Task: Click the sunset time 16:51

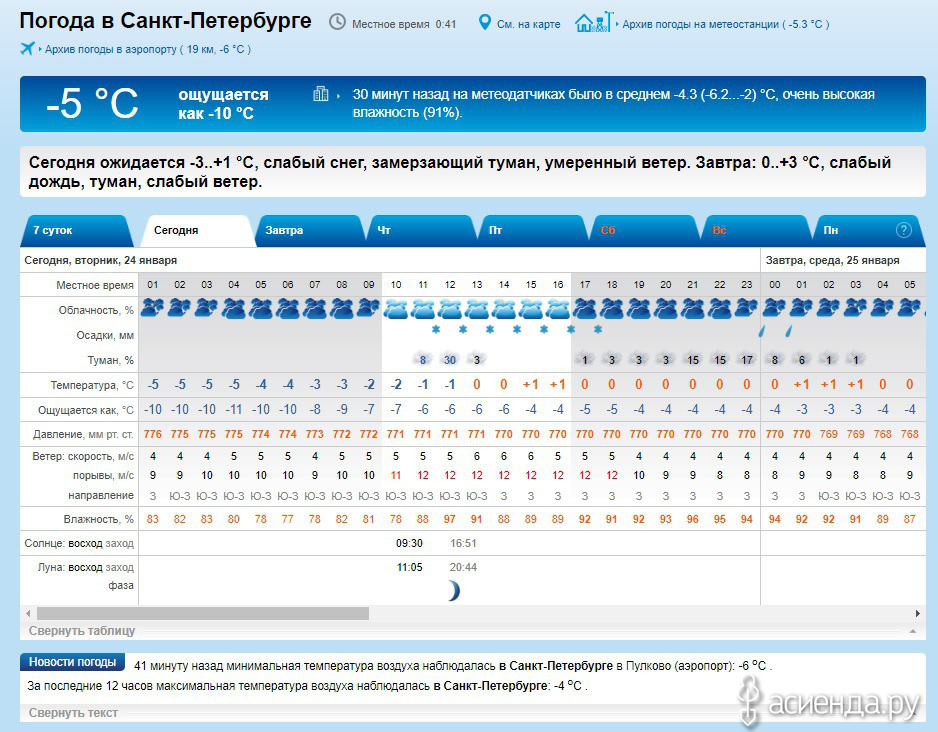Action: click(463, 543)
